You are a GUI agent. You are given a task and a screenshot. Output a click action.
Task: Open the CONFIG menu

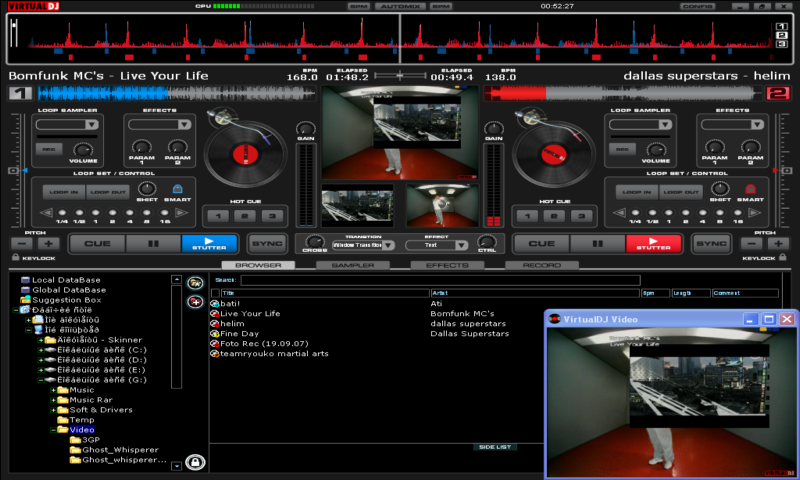pos(697,6)
